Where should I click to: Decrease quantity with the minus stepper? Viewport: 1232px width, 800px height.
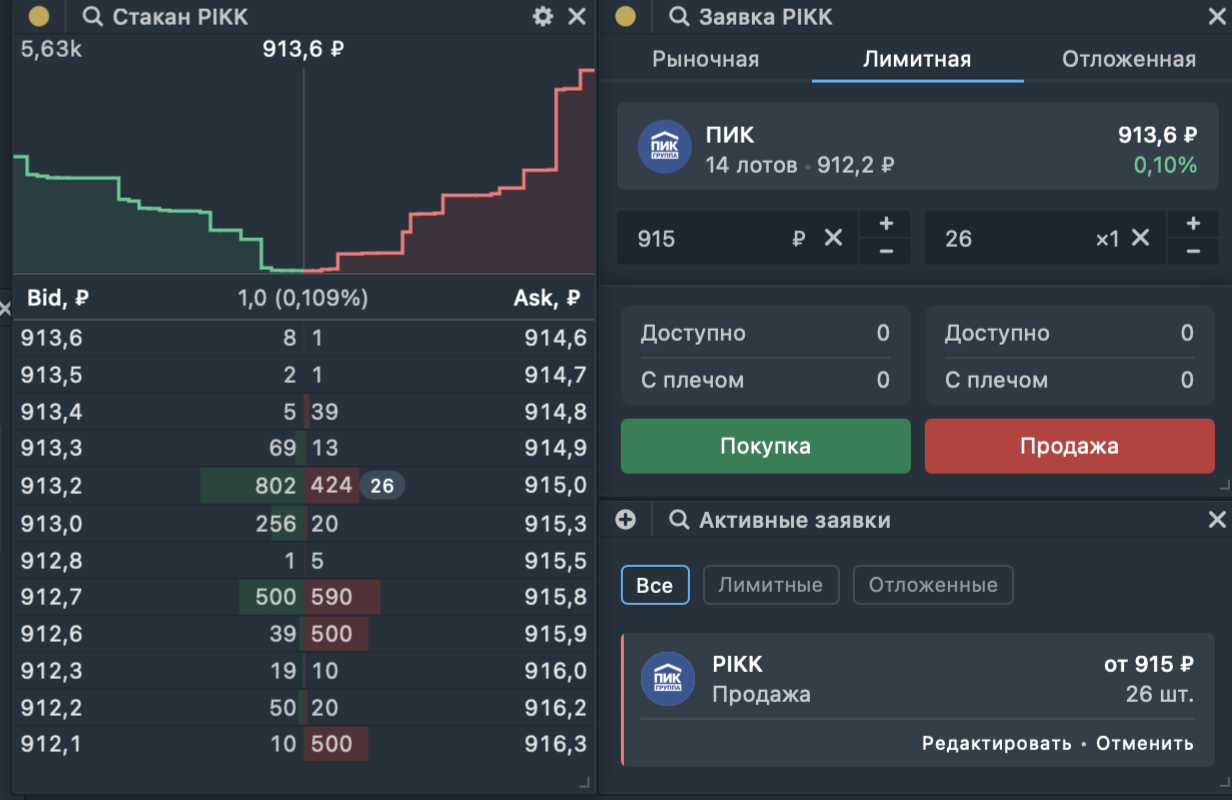[1192, 251]
